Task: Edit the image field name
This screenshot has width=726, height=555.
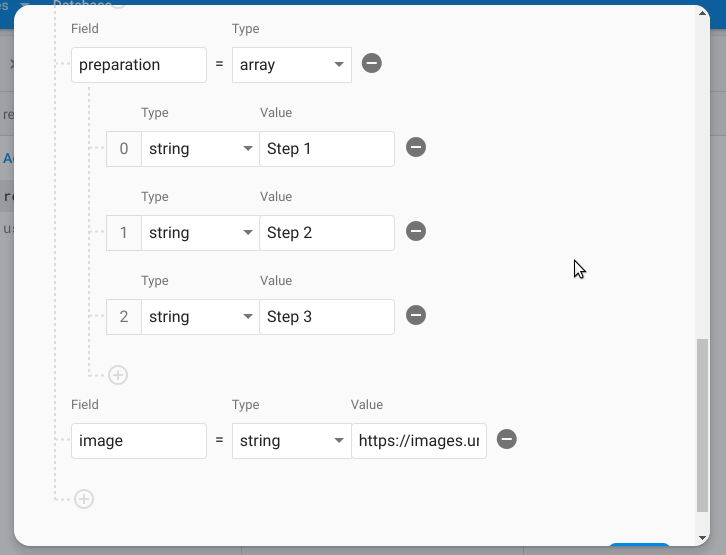Action: tap(139, 441)
